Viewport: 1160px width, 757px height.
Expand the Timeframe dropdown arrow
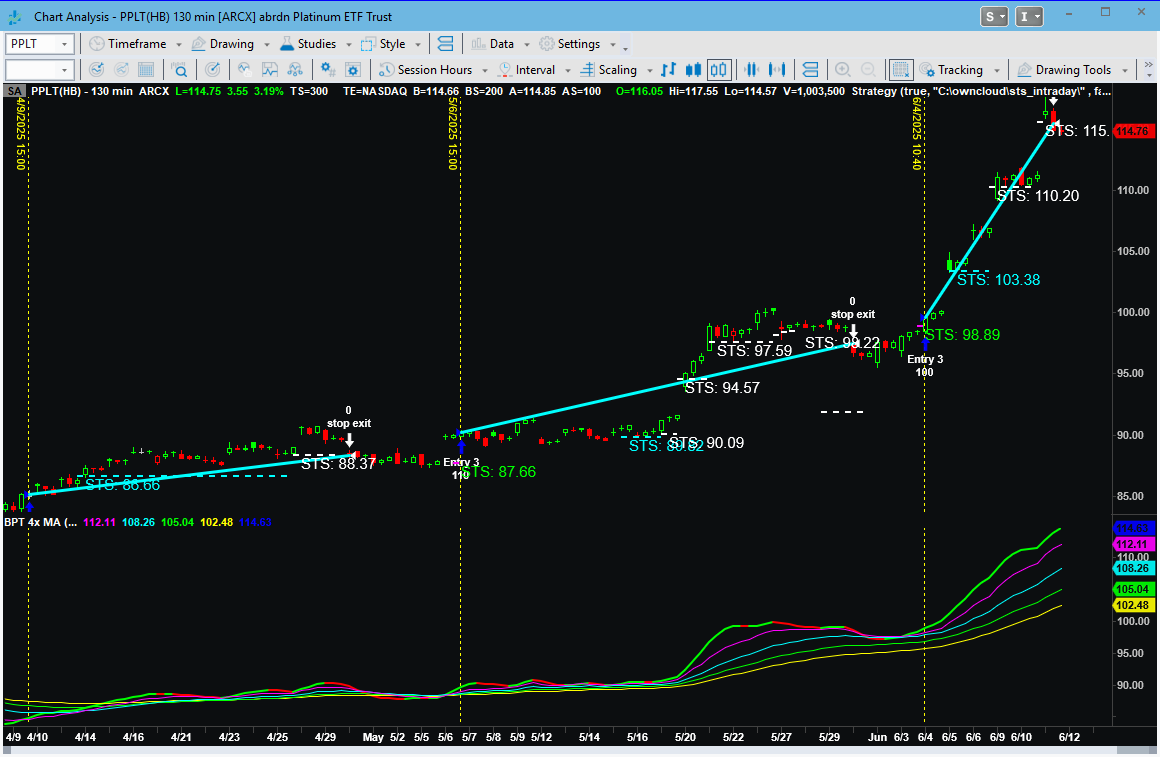tap(179, 44)
